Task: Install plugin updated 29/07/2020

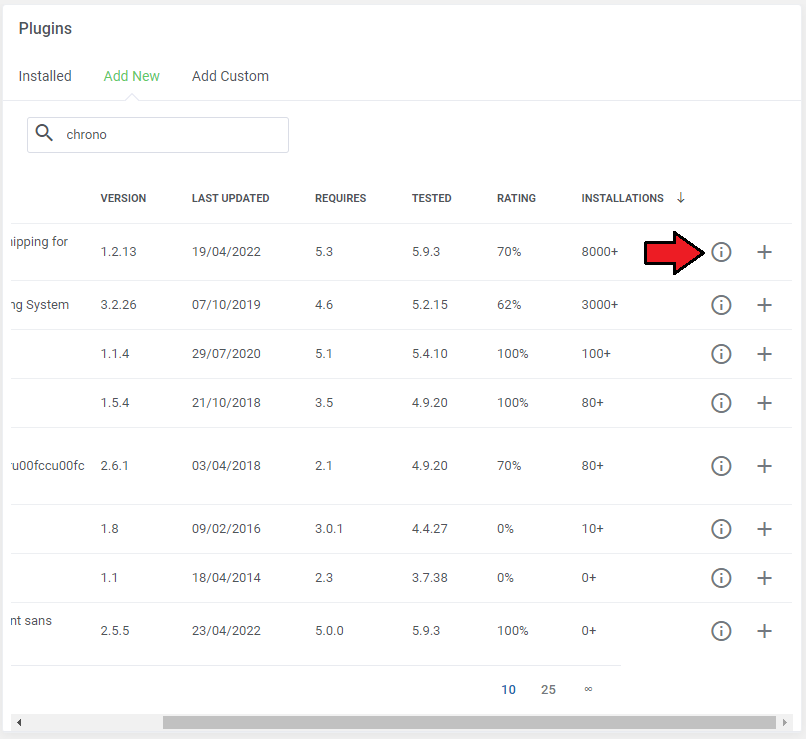Action: (x=764, y=354)
